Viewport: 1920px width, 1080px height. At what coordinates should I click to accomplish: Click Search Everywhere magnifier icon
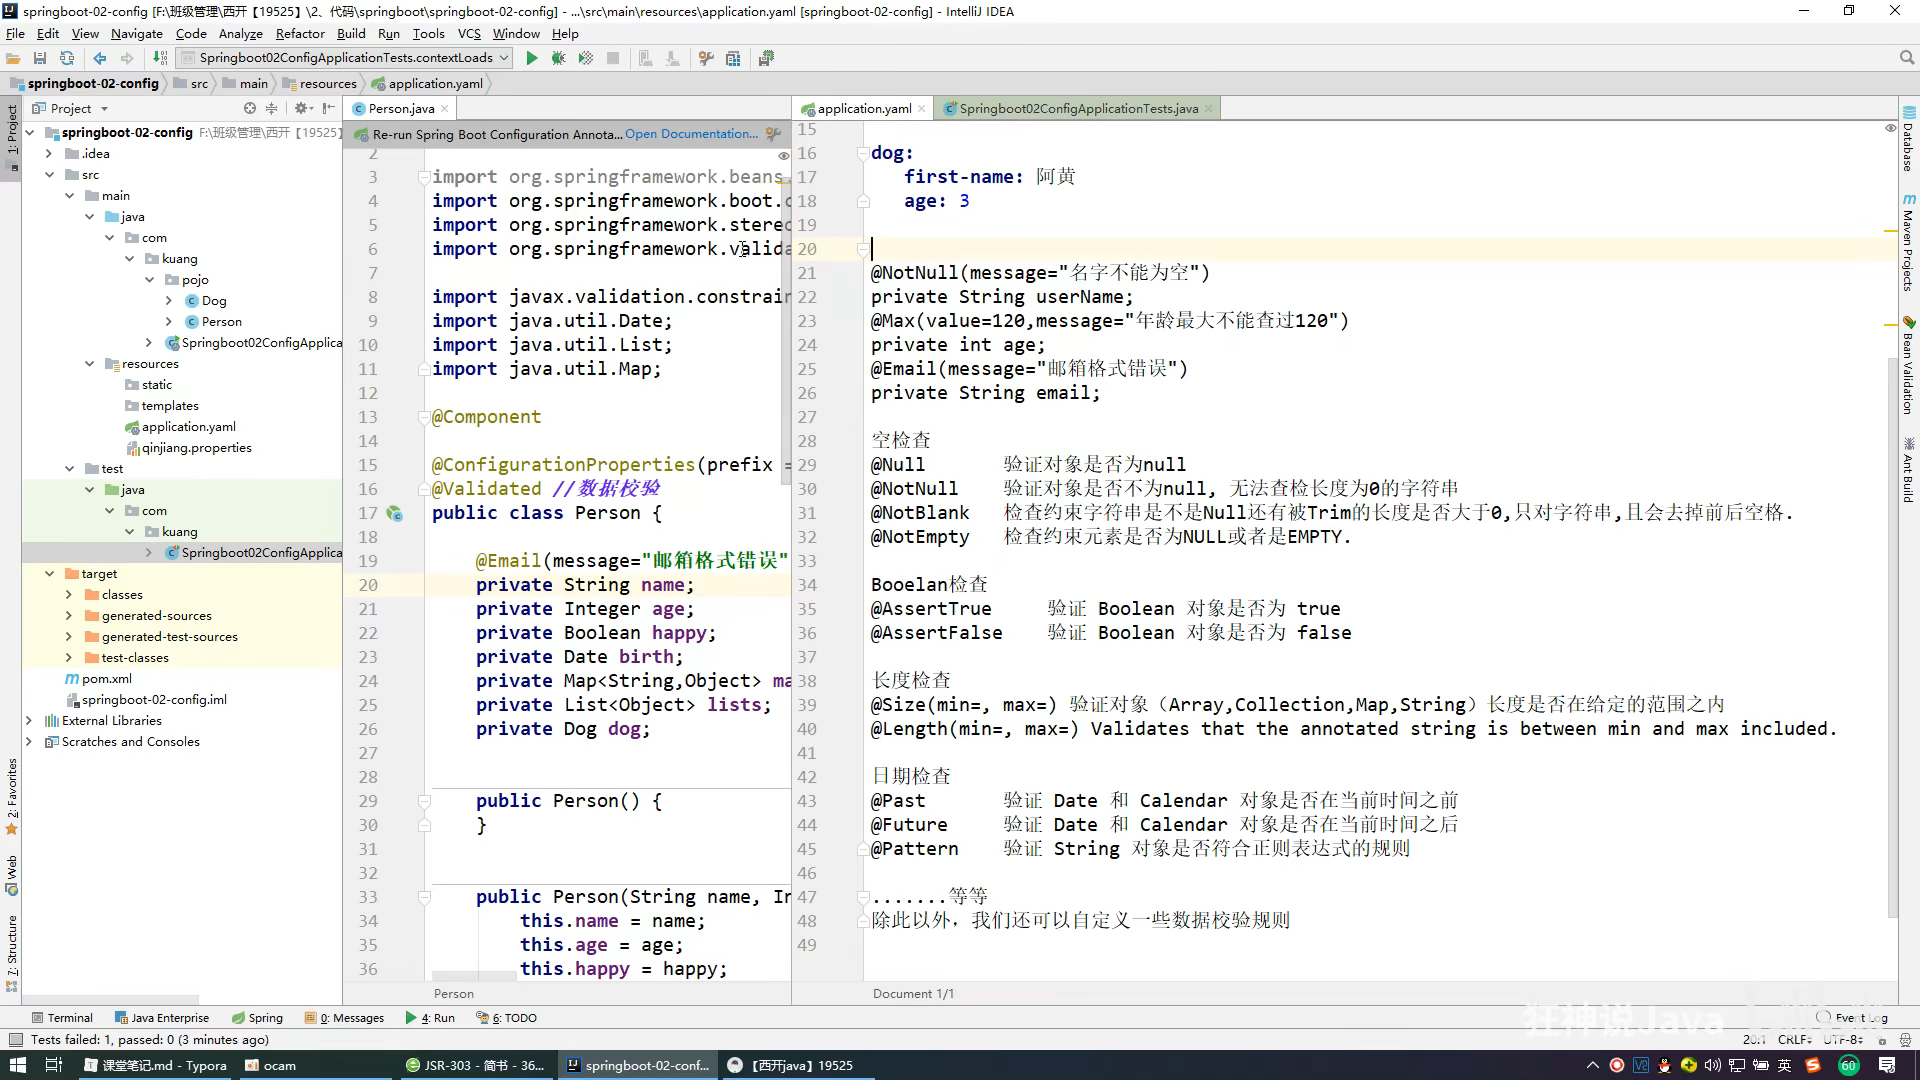[x=1906, y=58]
